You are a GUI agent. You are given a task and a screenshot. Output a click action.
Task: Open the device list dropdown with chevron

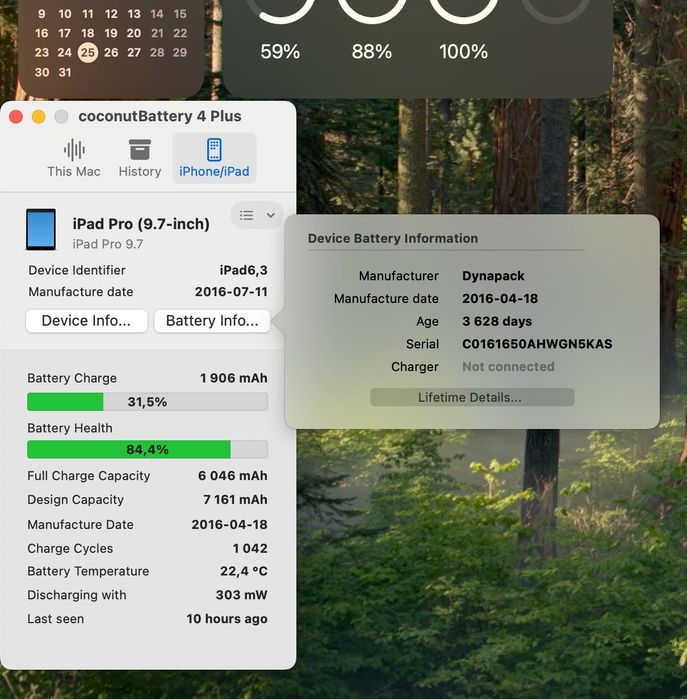click(x=257, y=215)
